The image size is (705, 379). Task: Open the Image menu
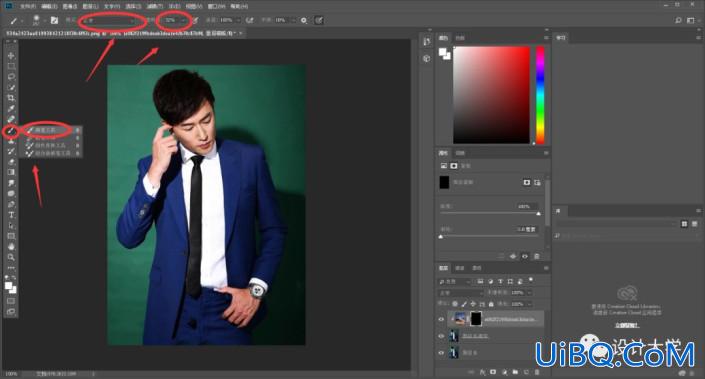70,7
